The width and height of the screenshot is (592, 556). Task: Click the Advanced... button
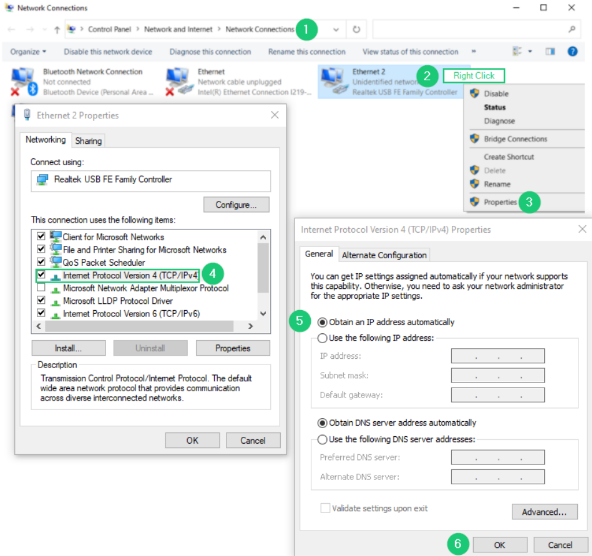(x=544, y=512)
